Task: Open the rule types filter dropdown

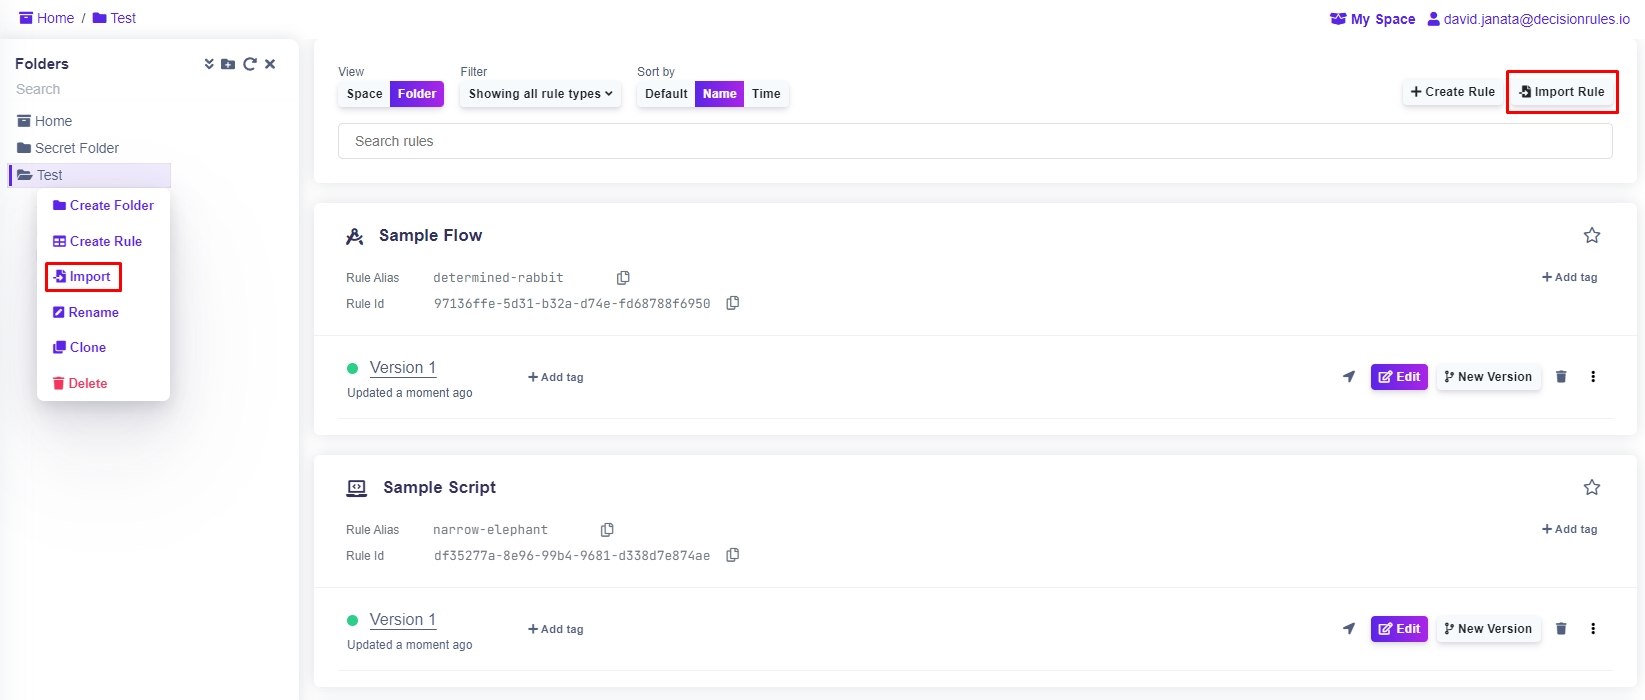Action: (540, 94)
